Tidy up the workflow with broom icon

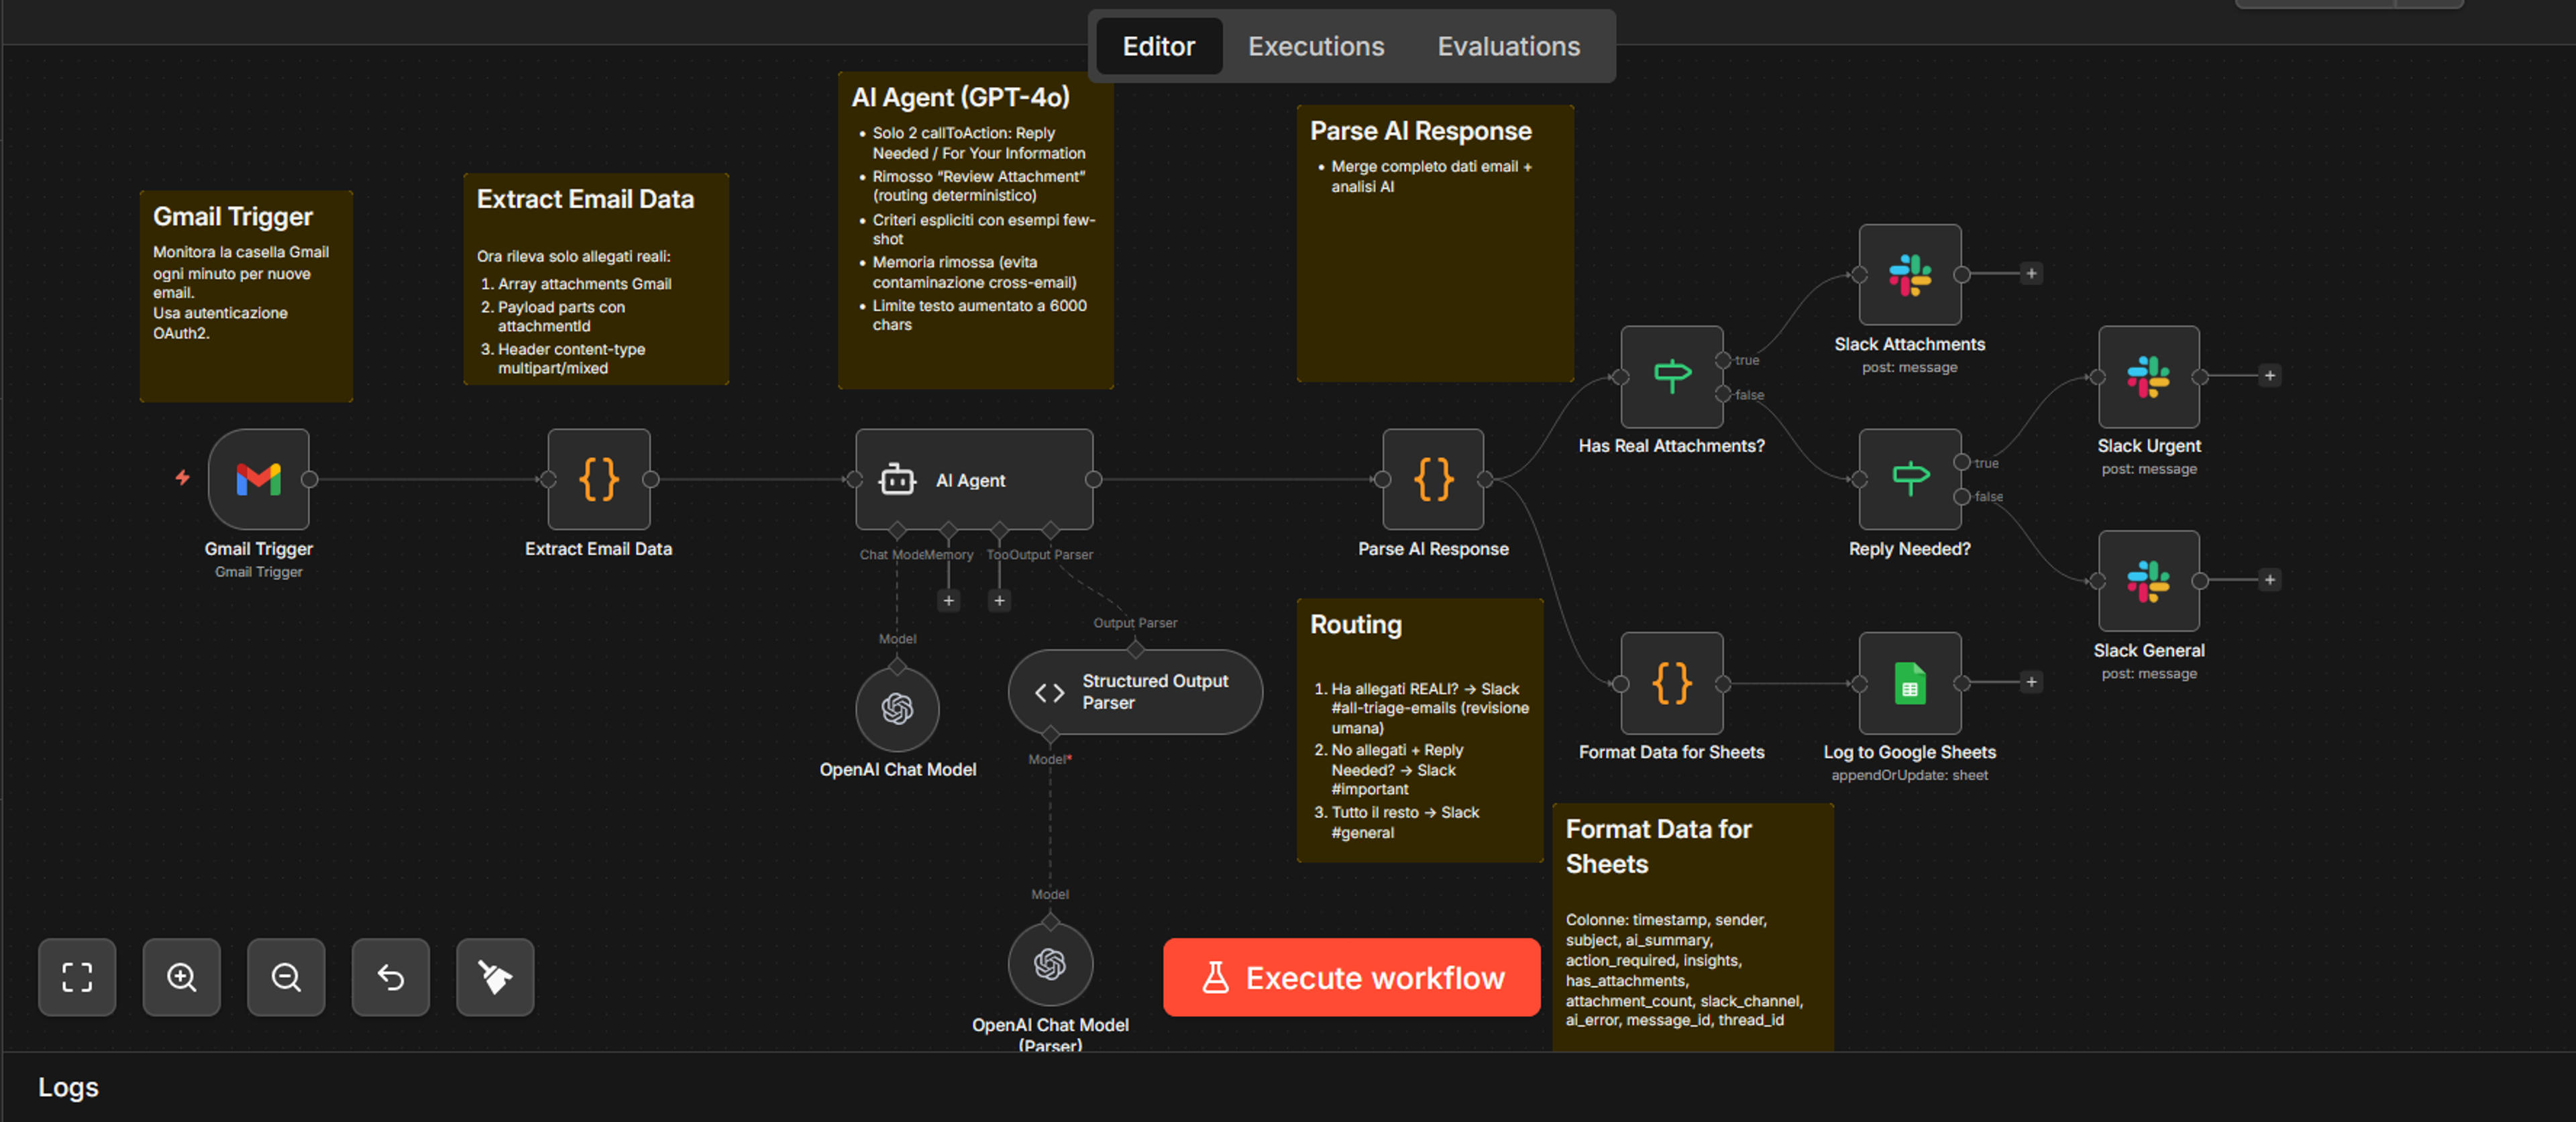495,977
